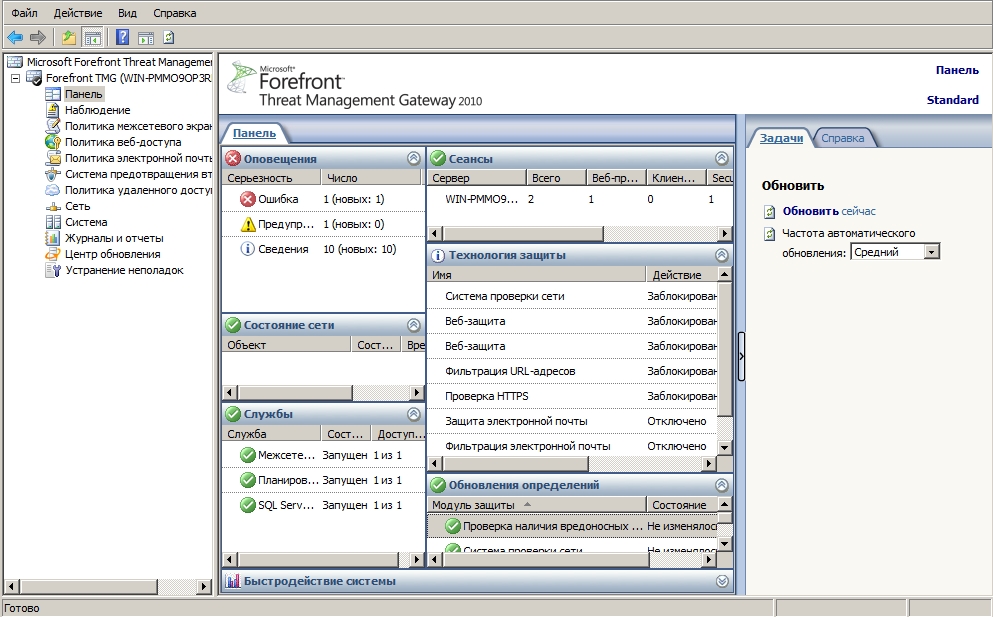
Task: Click the Система node icon
Action: coord(53,222)
